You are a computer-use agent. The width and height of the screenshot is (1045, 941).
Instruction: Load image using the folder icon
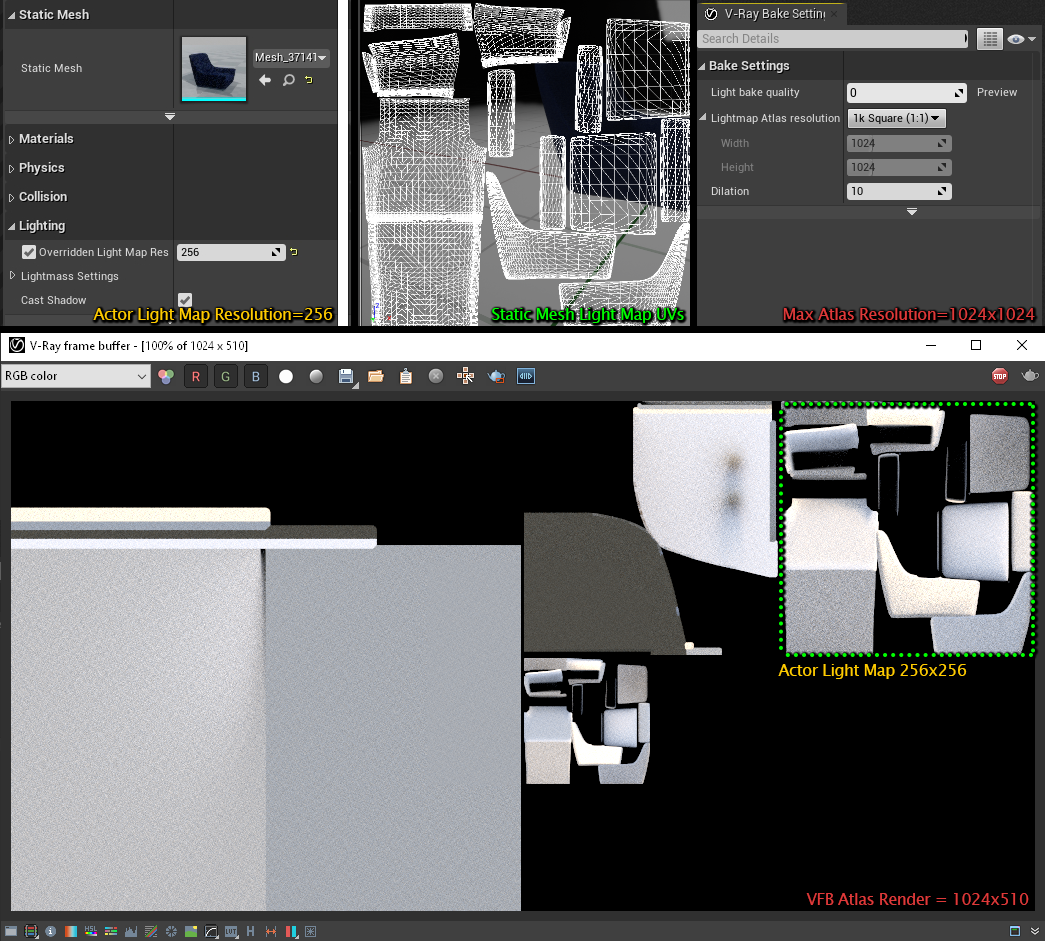coord(376,377)
